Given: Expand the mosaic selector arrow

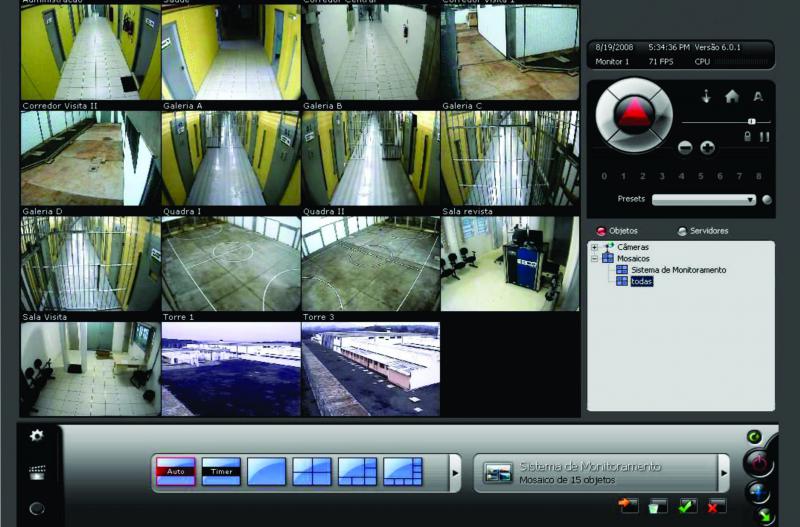Looking at the screenshot, I should (x=723, y=472).
